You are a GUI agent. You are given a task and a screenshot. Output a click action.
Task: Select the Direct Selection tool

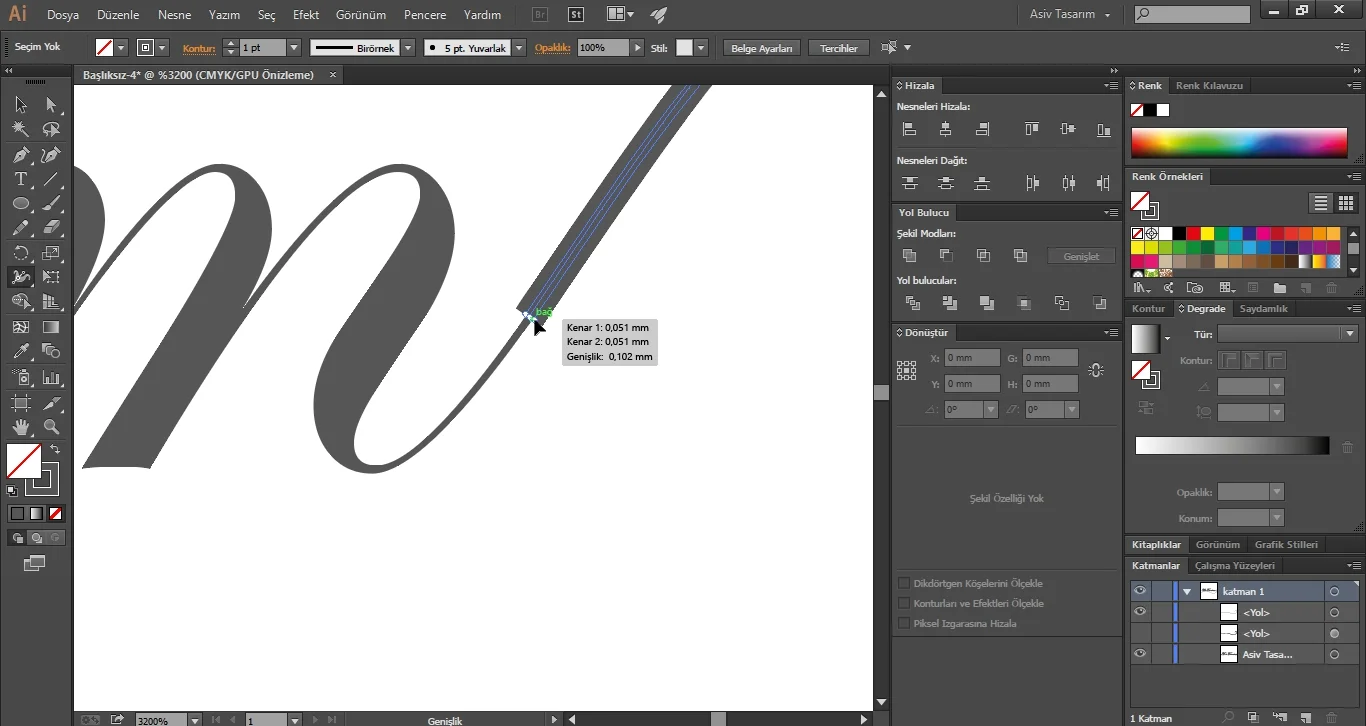point(51,105)
